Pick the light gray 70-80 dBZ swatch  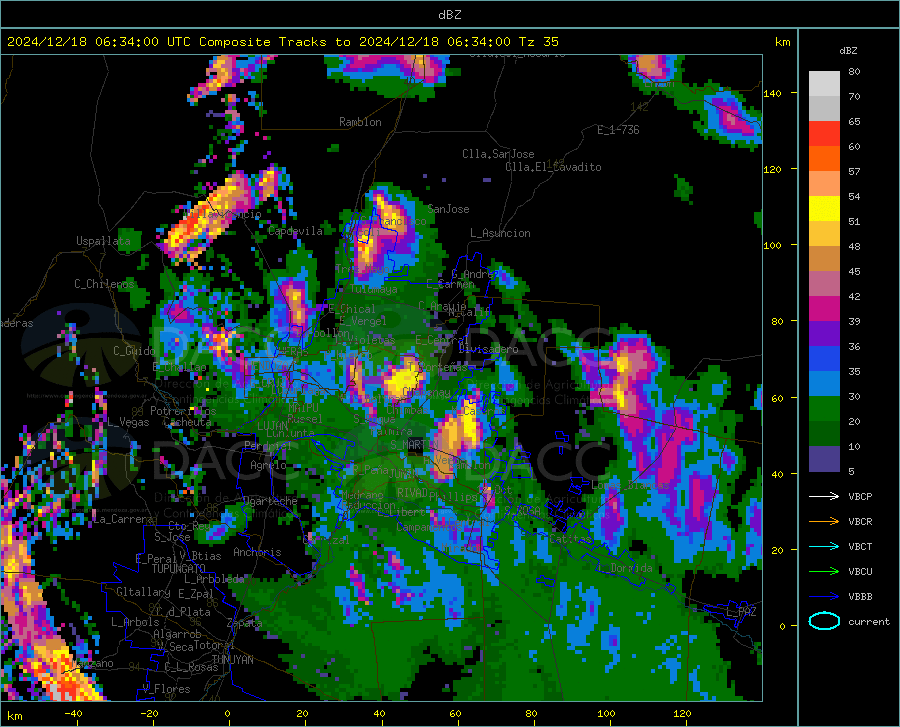[824, 84]
